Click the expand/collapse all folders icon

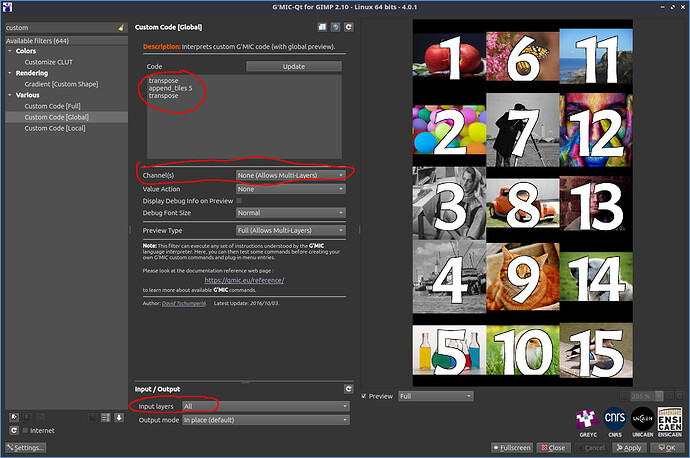click(106, 418)
